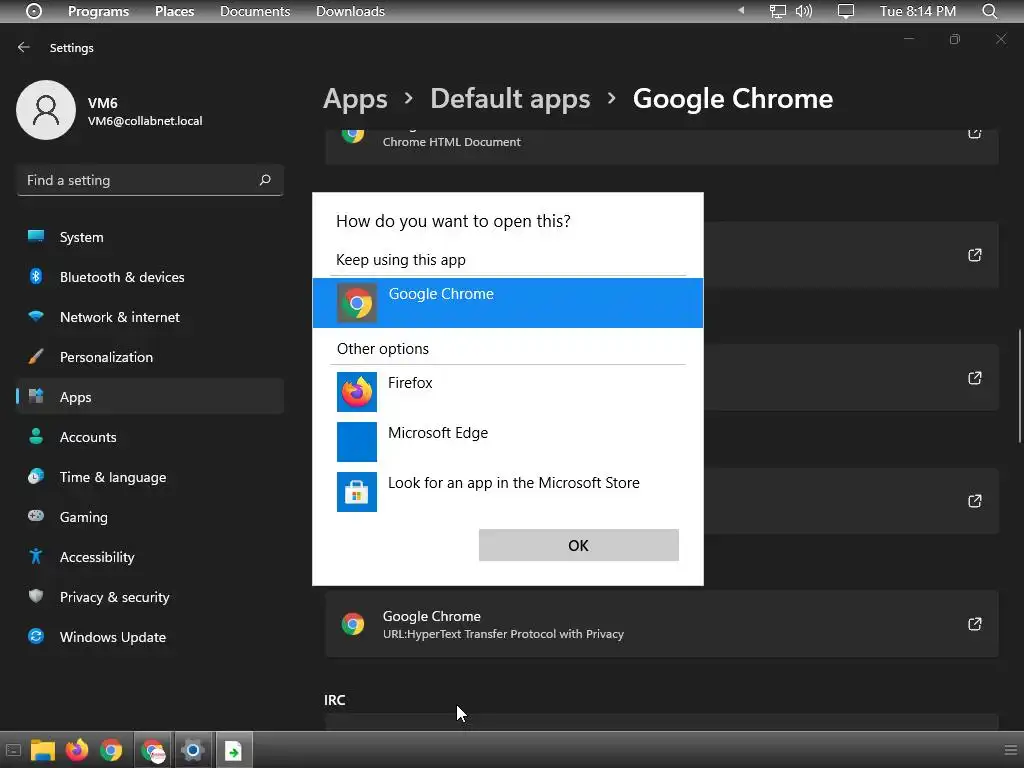The height and width of the screenshot is (768, 1024).
Task: Open the file manager taskbar icon
Action: coord(42,750)
